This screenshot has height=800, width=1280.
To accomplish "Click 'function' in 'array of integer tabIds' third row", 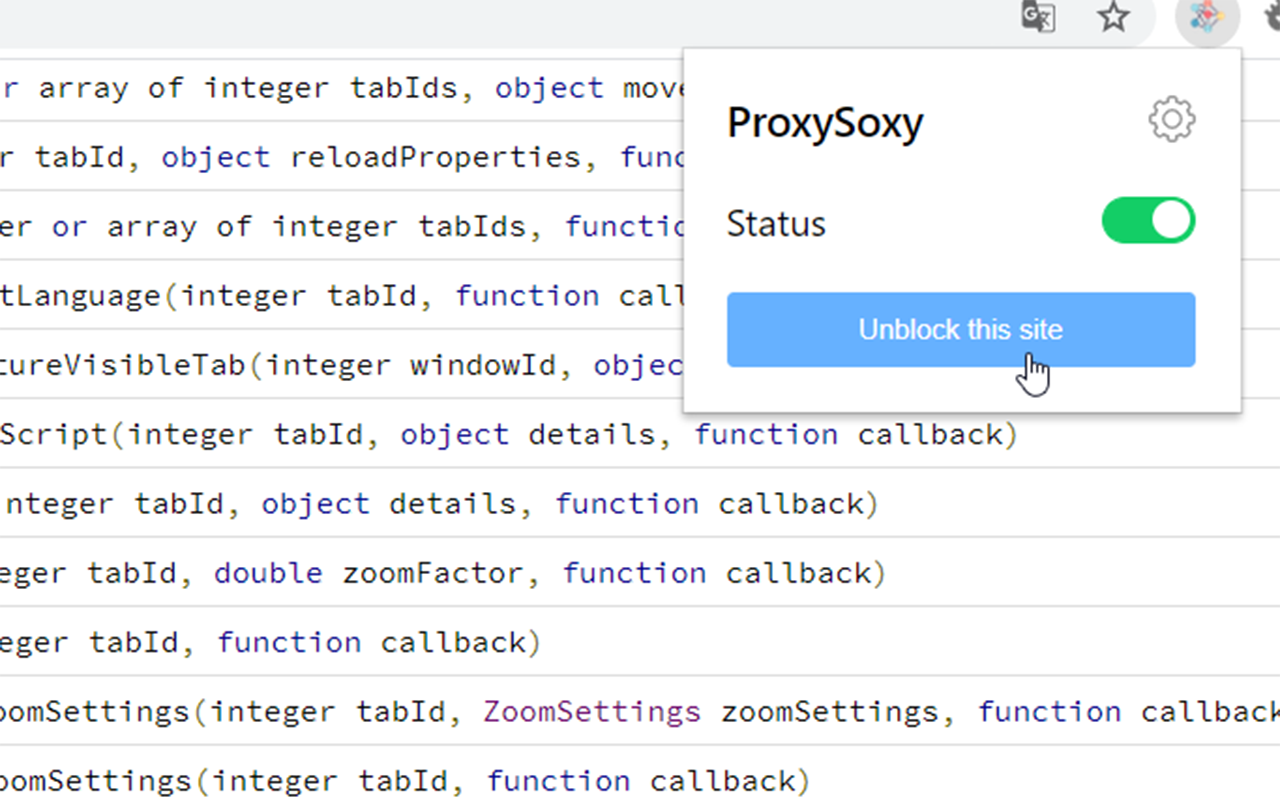I will (x=625, y=227).
